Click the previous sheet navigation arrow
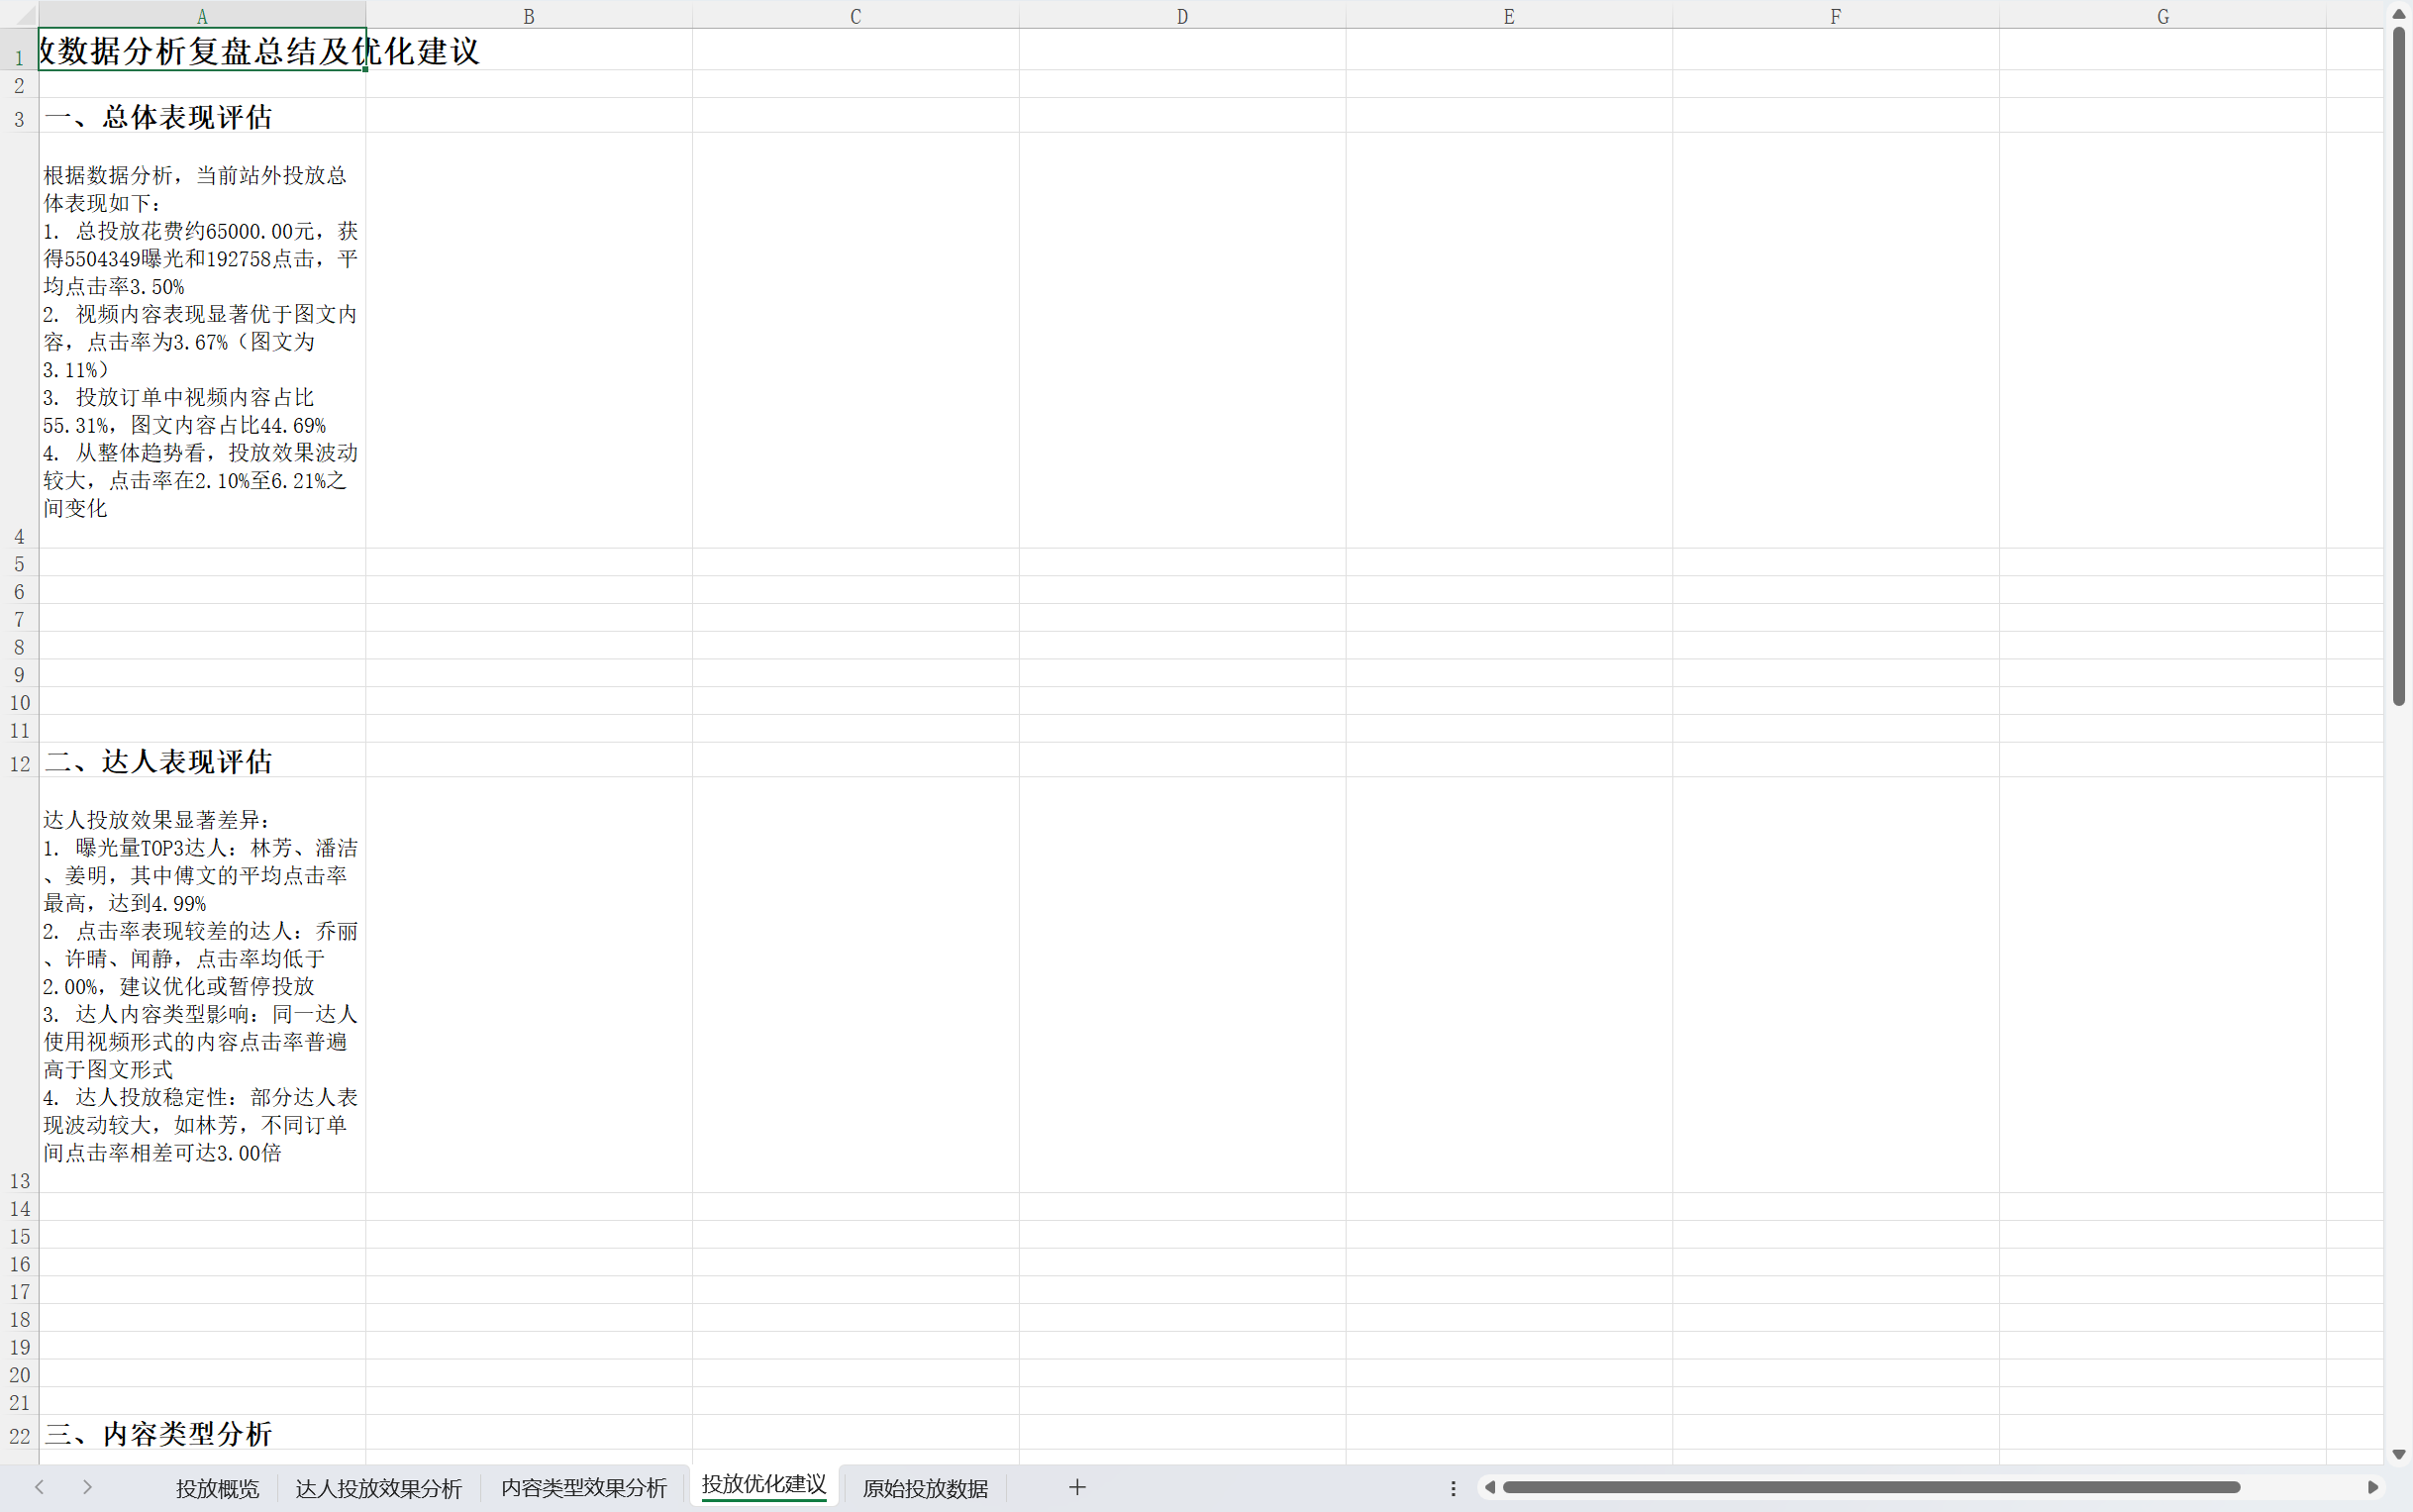2413x1512 pixels. 39,1487
